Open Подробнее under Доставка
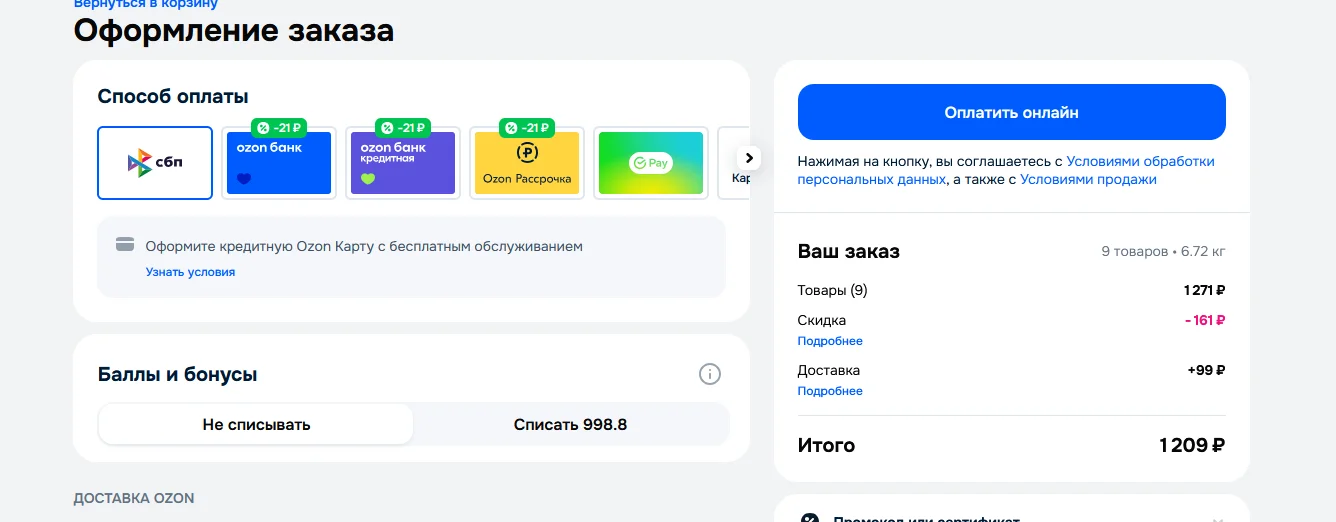The width and height of the screenshot is (1336, 522). pos(830,391)
